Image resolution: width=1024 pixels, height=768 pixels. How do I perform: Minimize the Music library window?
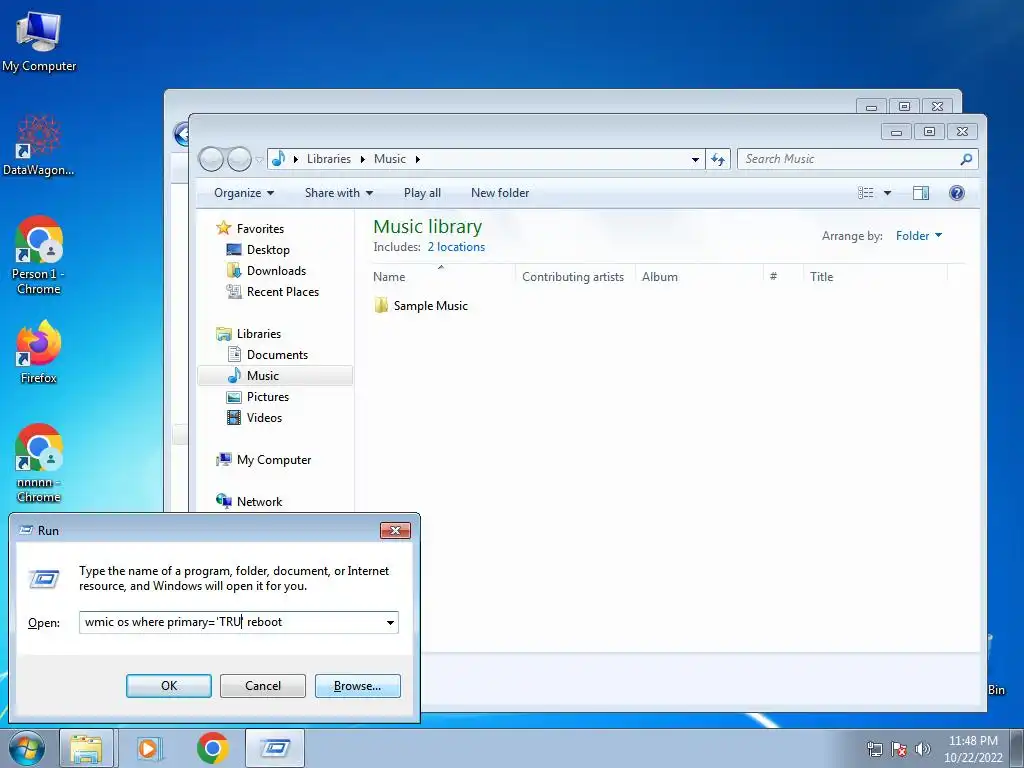point(897,131)
